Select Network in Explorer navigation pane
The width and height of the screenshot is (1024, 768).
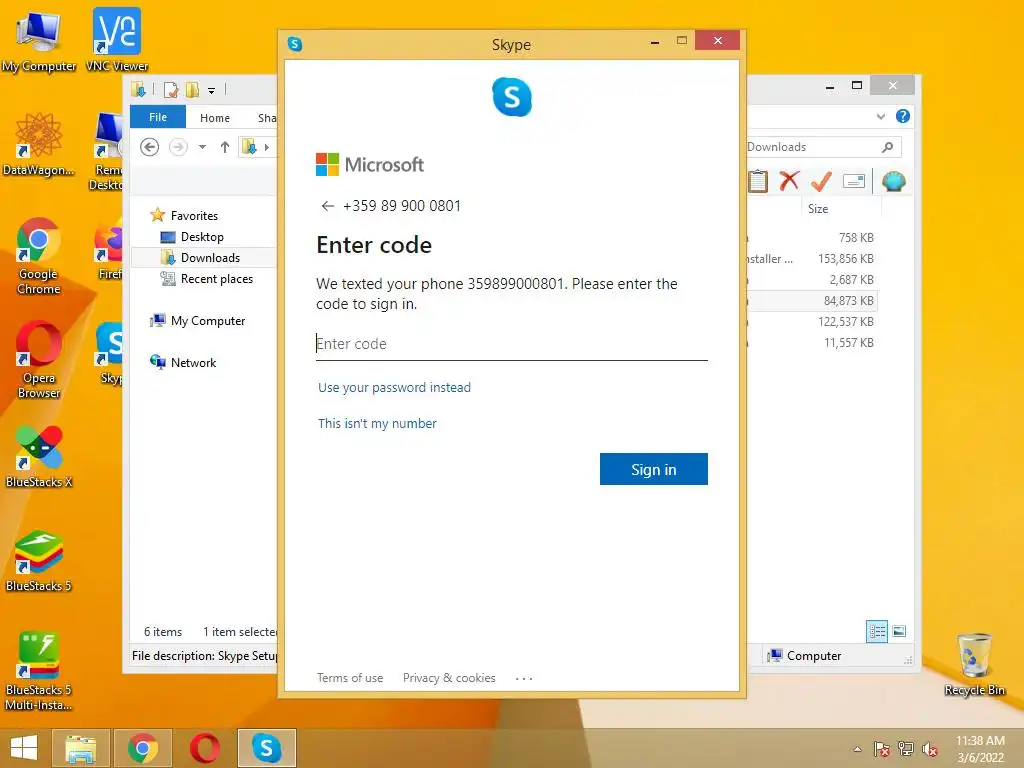click(193, 362)
